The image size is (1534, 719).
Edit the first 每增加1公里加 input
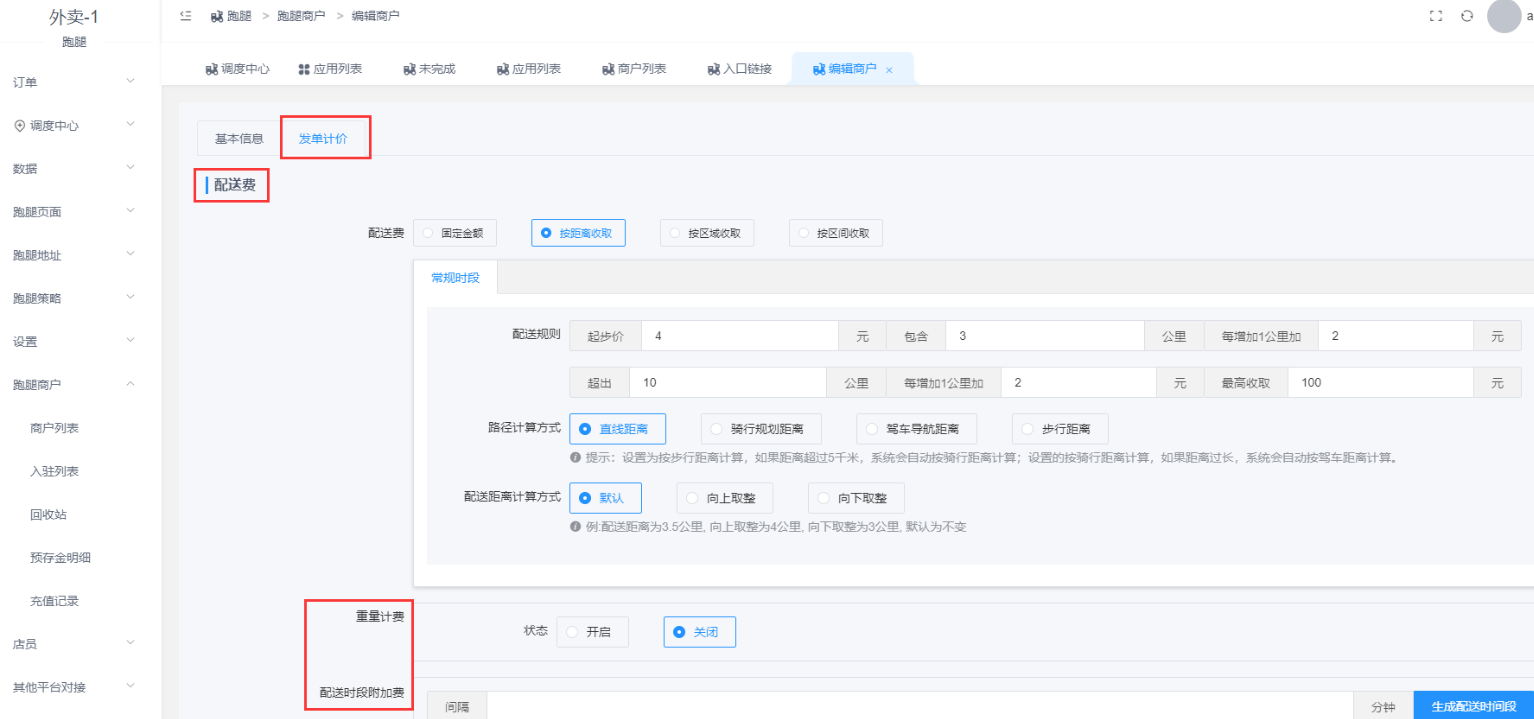(1396, 336)
